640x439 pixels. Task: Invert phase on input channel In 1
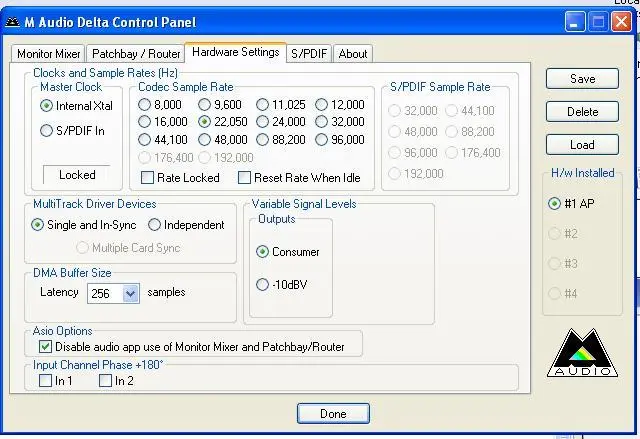pos(45,380)
